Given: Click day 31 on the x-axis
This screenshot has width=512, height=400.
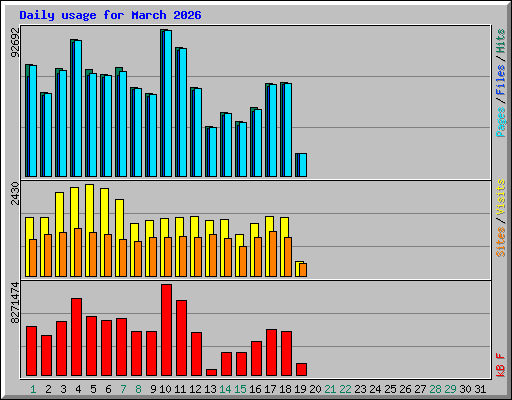Looking at the screenshot, I should [x=480, y=389].
